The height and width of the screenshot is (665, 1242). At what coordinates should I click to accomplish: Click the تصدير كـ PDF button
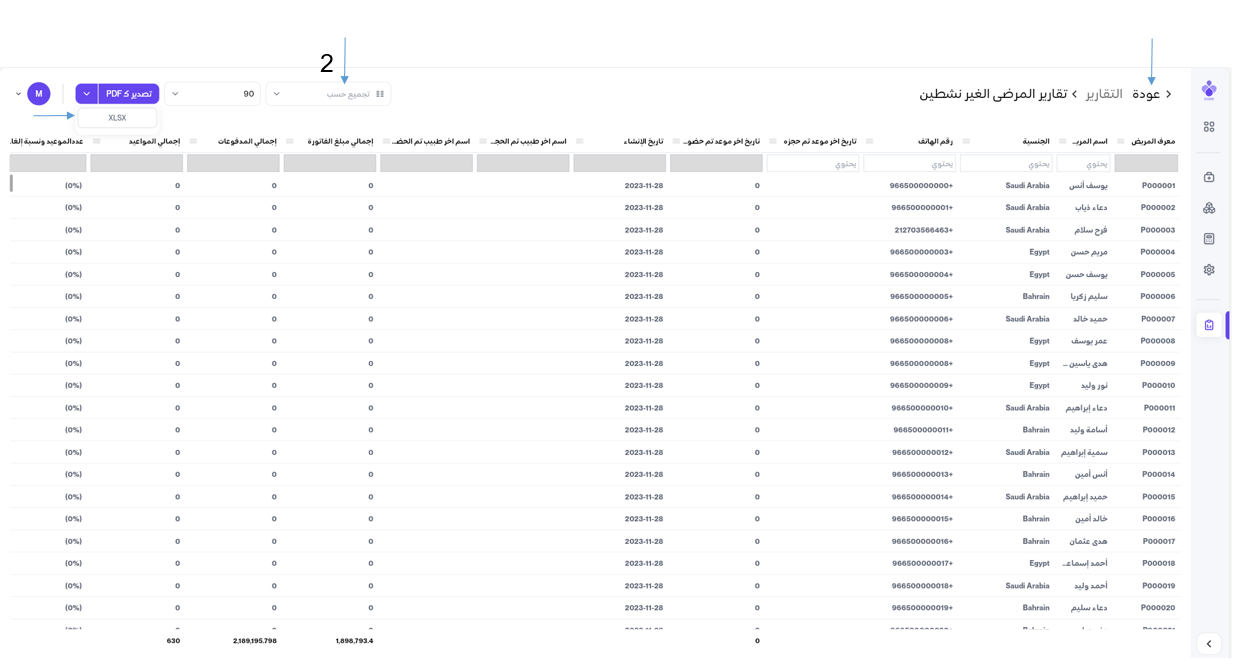(x=129, y=94)
